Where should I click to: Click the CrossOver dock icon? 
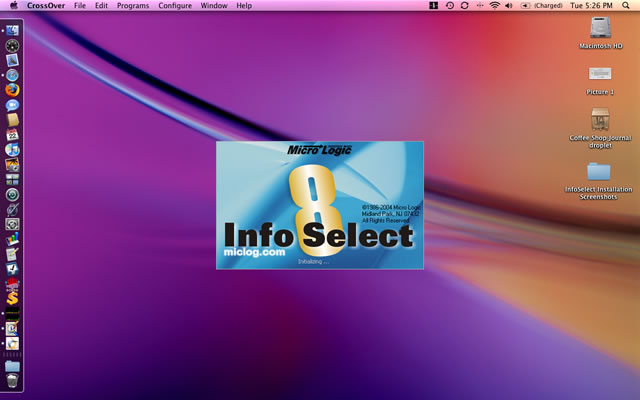pos(12,328)
